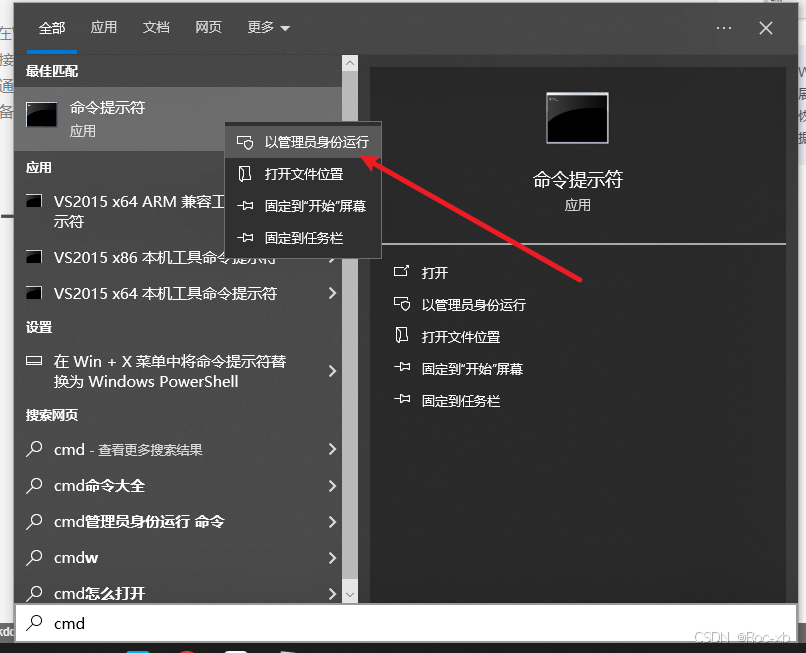Click file icon beside right-panel 打开文件位置

[401, 336]
